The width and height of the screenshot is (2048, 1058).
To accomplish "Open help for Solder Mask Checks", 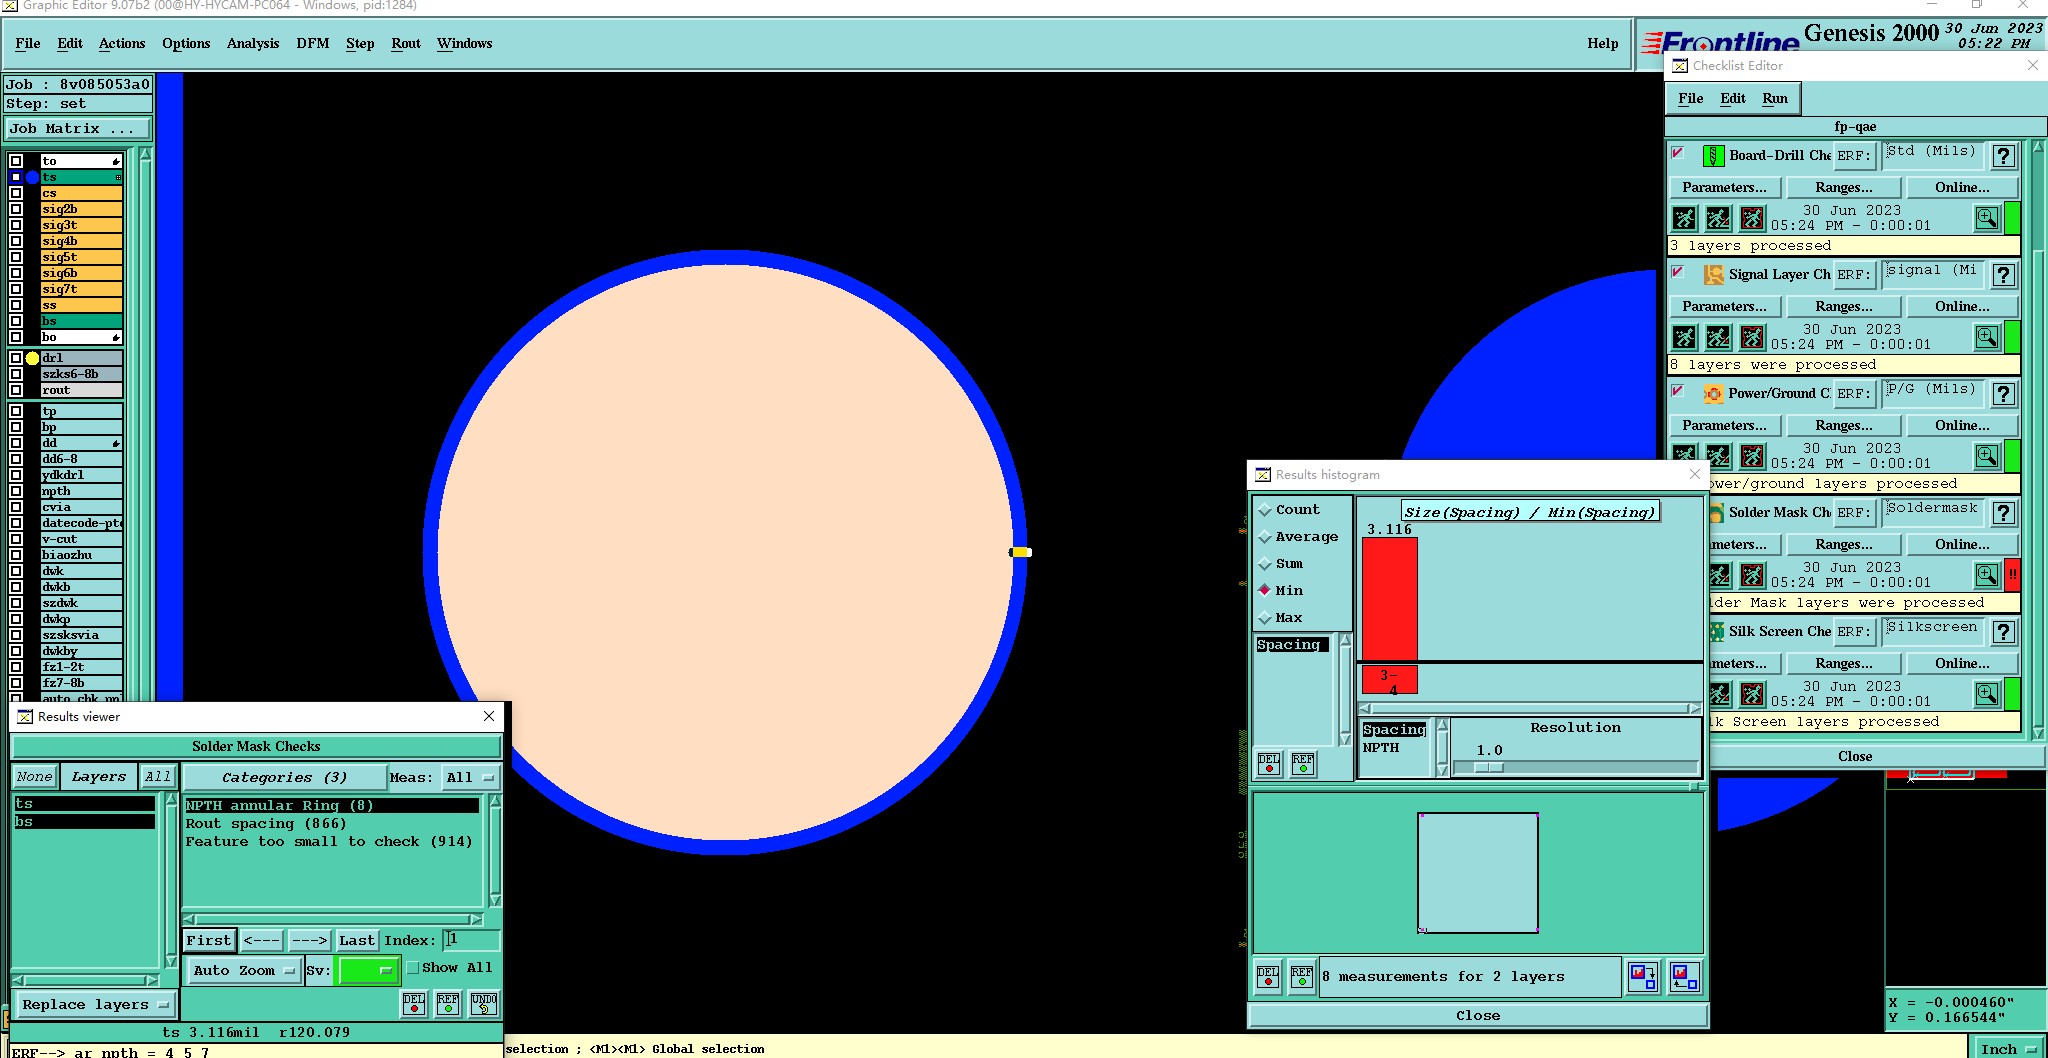I will [x=2003, y=513].
